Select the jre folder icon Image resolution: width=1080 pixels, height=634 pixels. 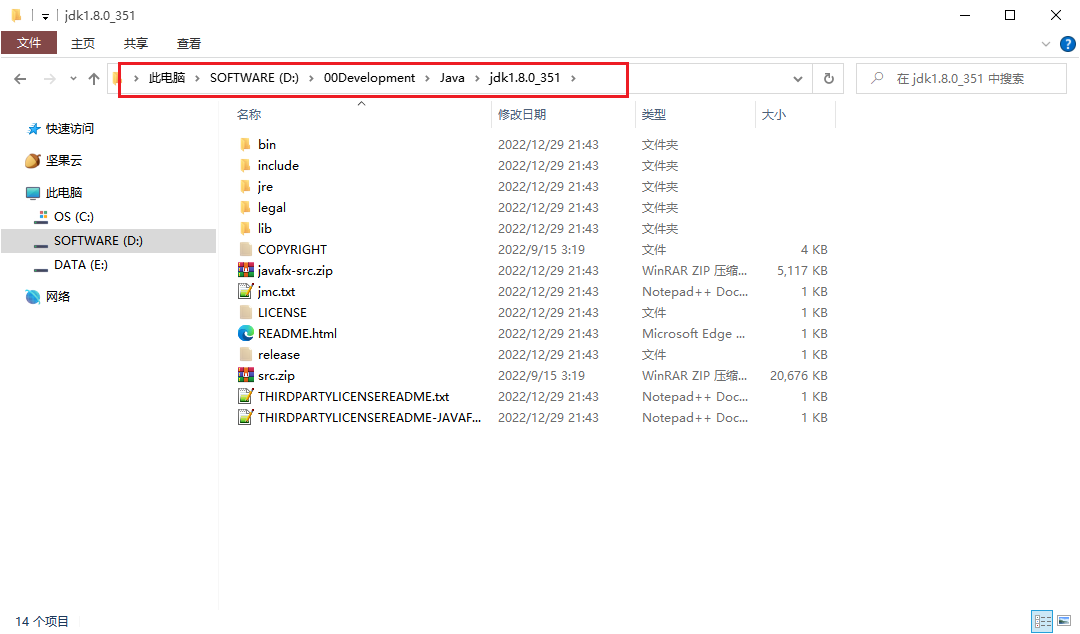coord(245,186)
